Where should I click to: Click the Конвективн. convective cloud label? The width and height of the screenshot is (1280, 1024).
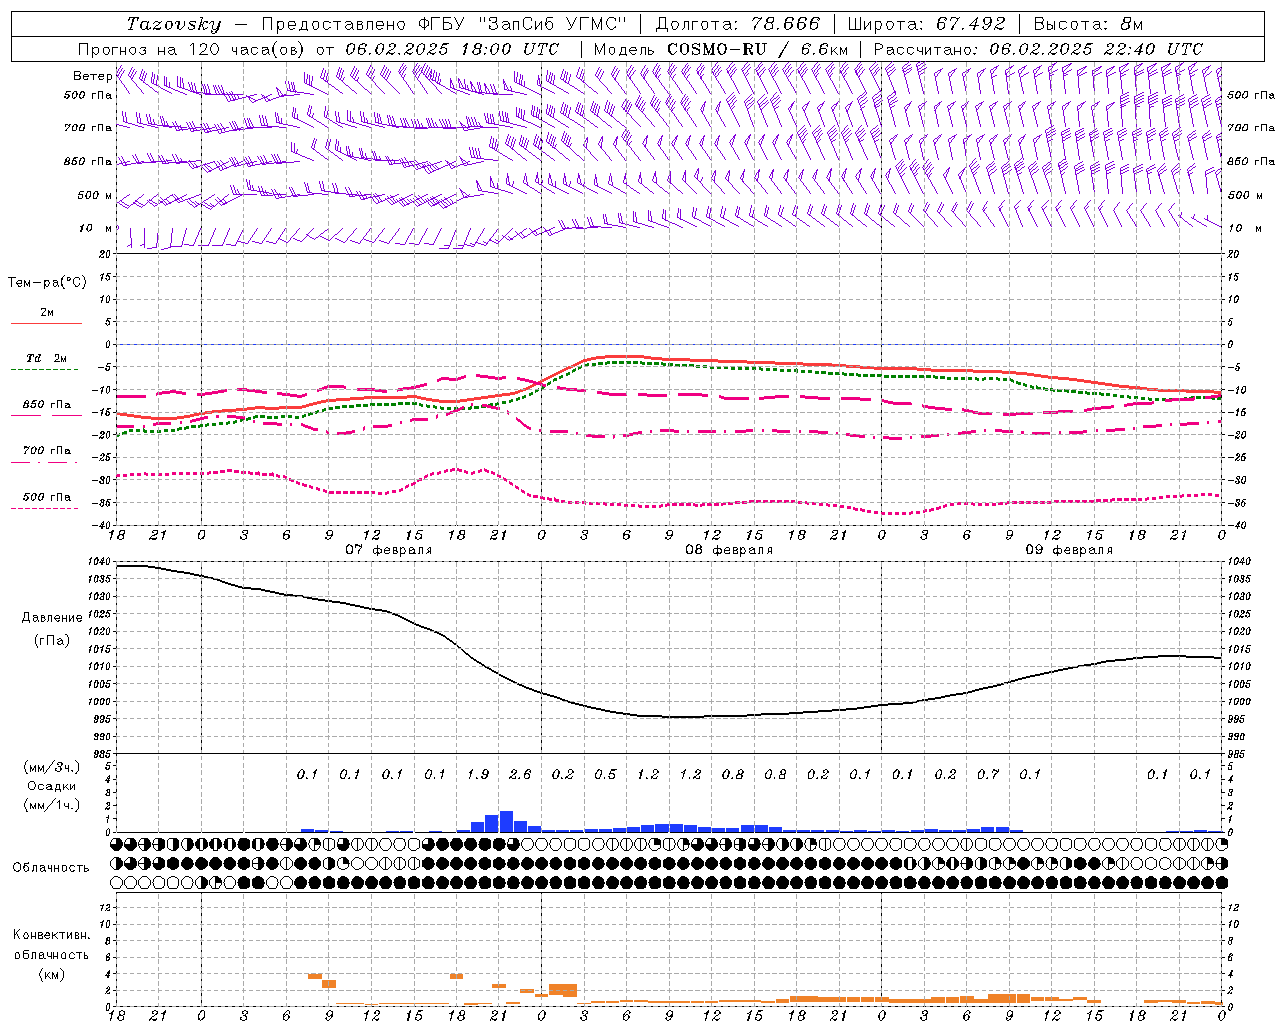point(51,935)
